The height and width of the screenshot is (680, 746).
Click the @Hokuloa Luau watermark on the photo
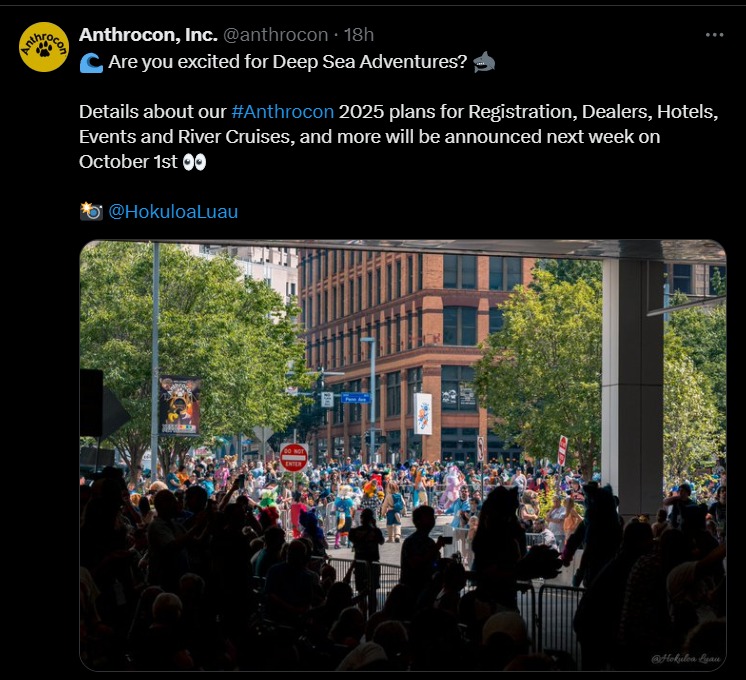coord(686,659)
